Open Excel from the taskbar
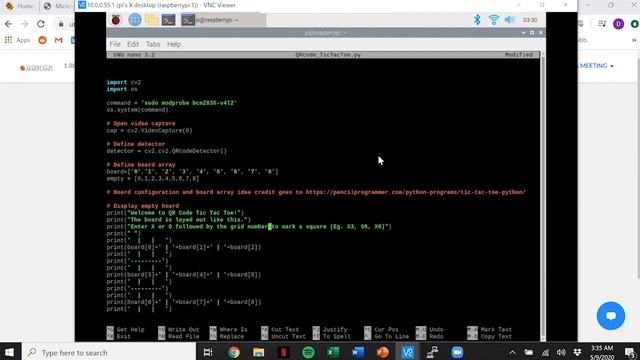The height and width of the screenshot is (360, 640). (x=333, y=352)
